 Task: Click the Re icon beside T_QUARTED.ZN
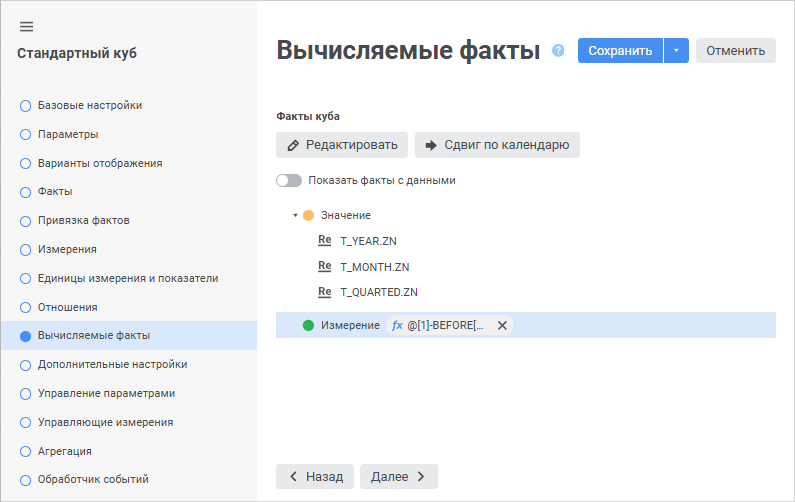click(324, 292)
